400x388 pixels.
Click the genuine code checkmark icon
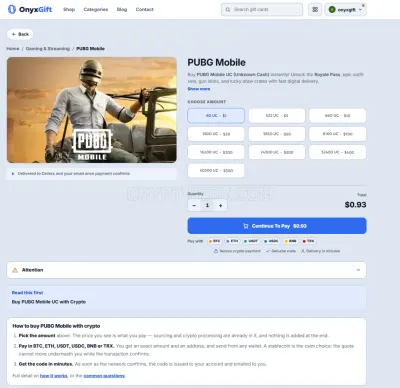click(268, 251)
